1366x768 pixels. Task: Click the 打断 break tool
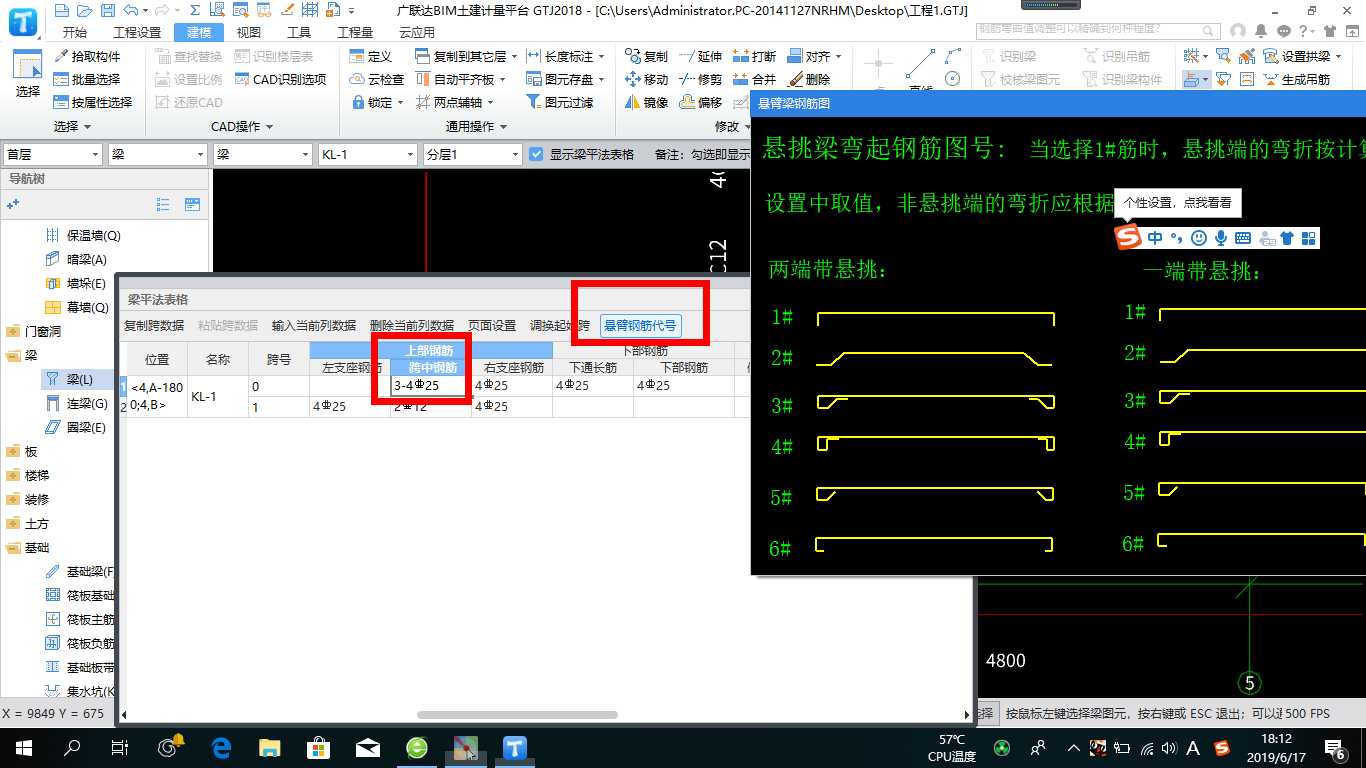click(754, 57)
